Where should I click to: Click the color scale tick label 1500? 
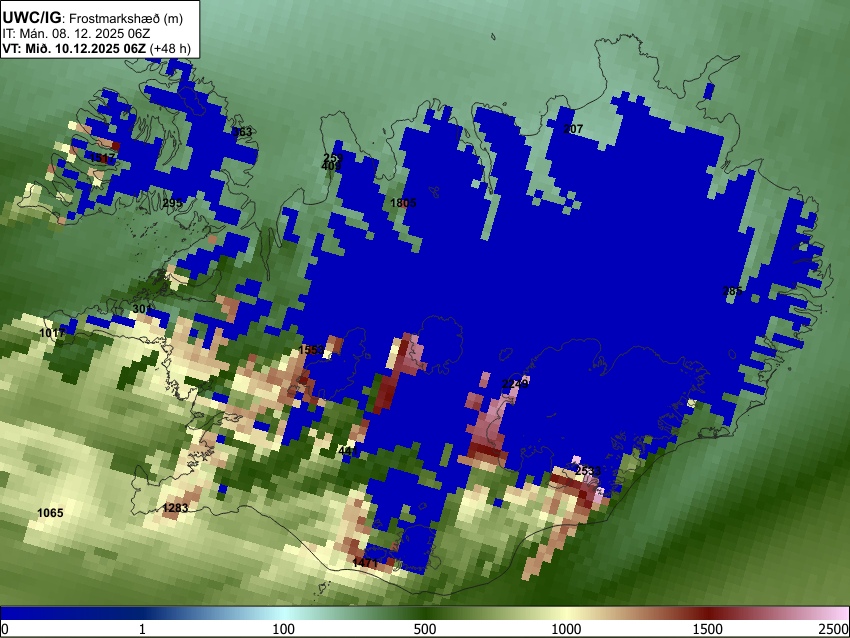click(x=708, y=629)
